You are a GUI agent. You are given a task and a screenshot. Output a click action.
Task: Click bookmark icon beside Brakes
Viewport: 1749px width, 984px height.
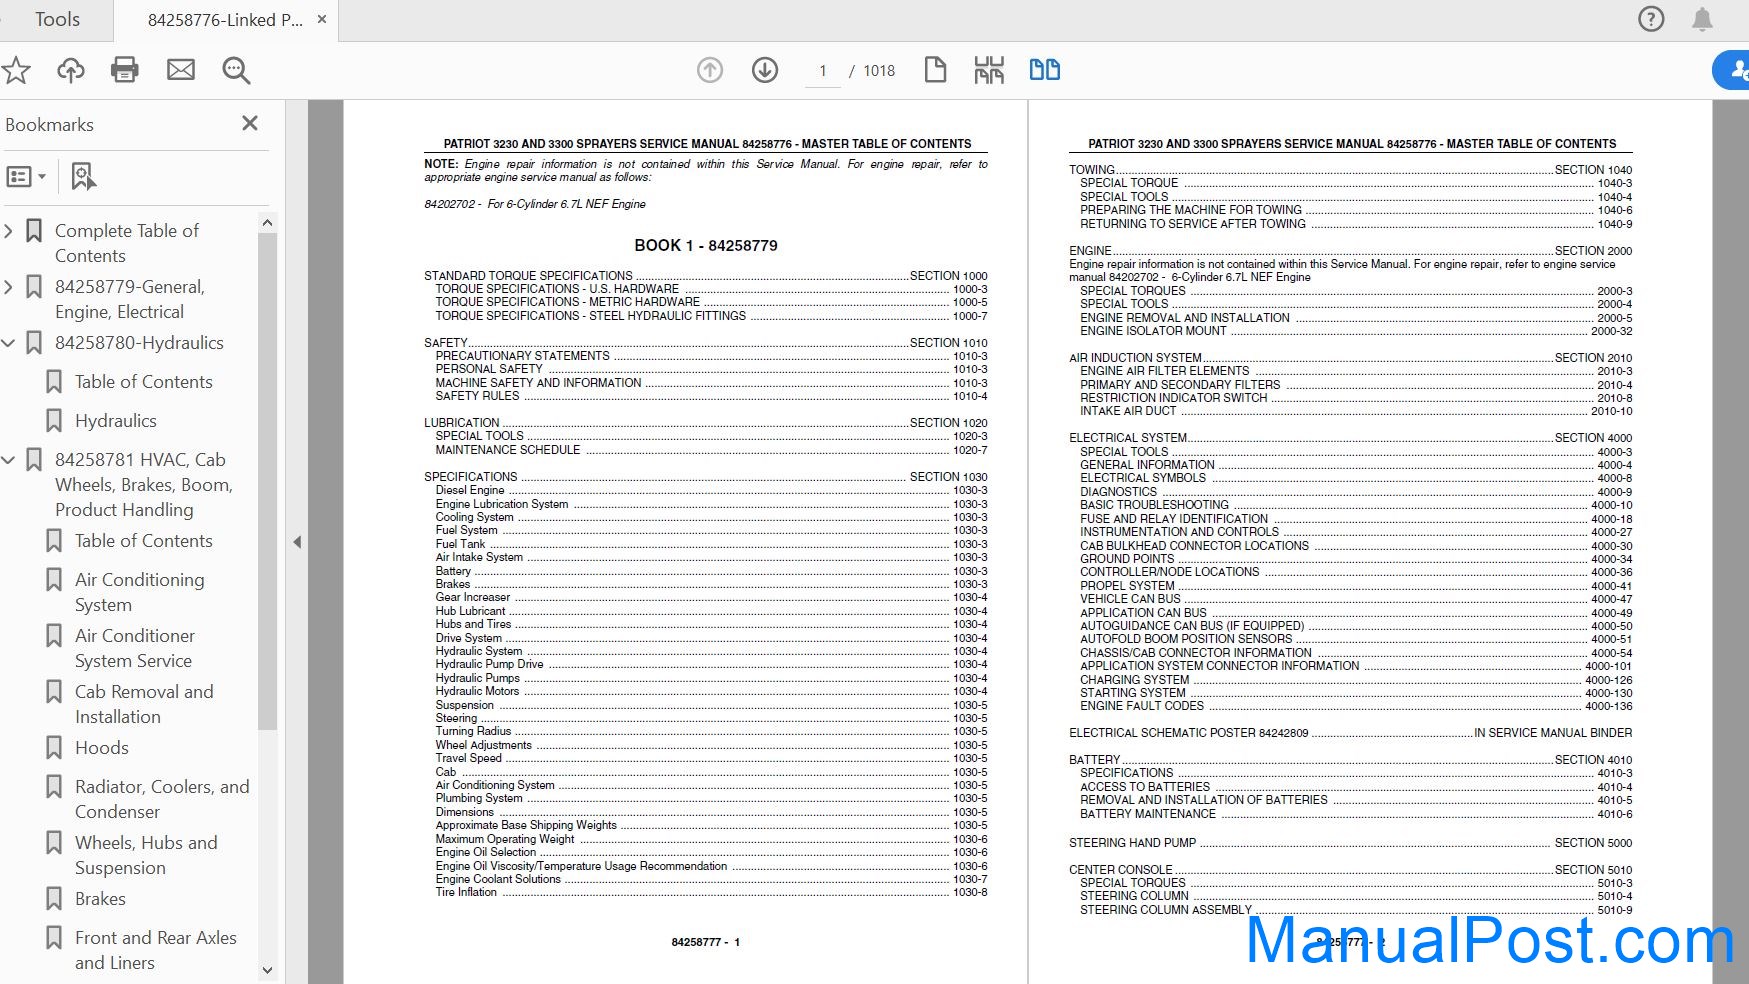tap(54, 899)
